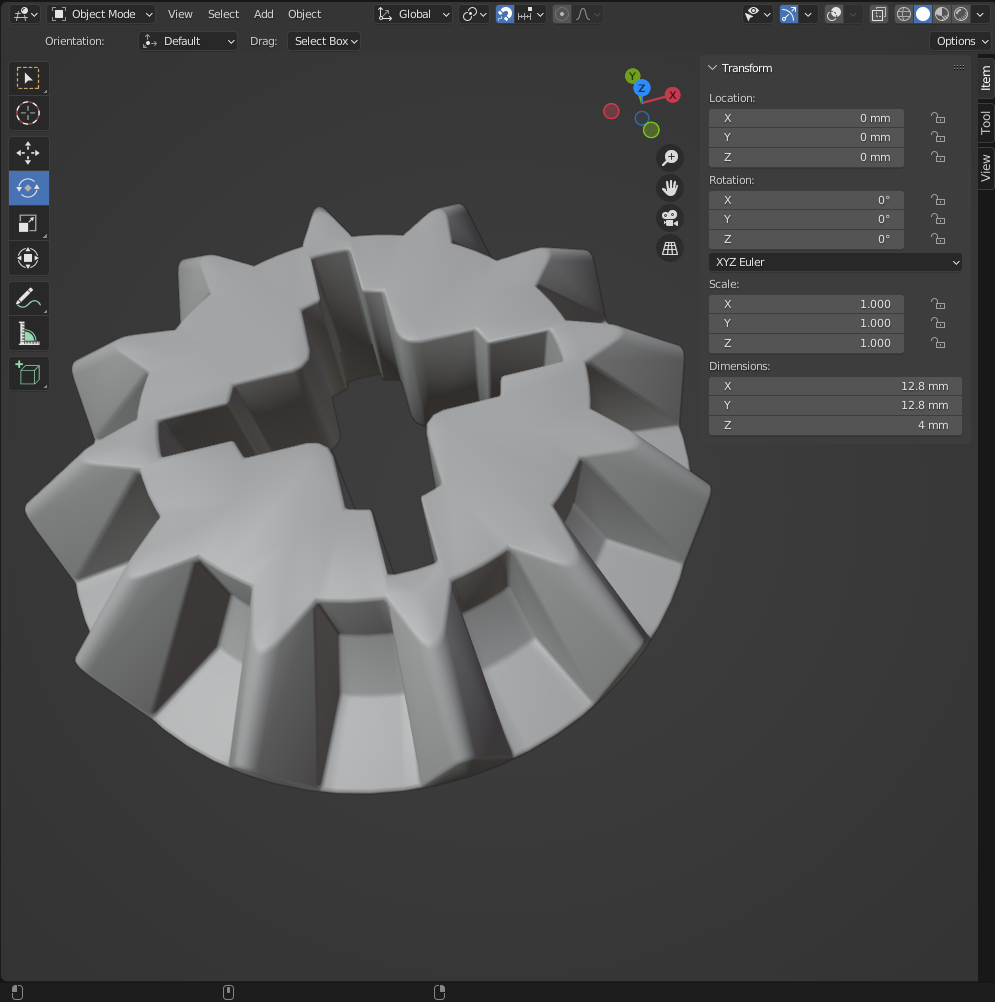The height and width of the screenshot is (1002, 995).
Task: Open the Object Mode dropdown
Action: pyautogui.click(x=102, y=14)
